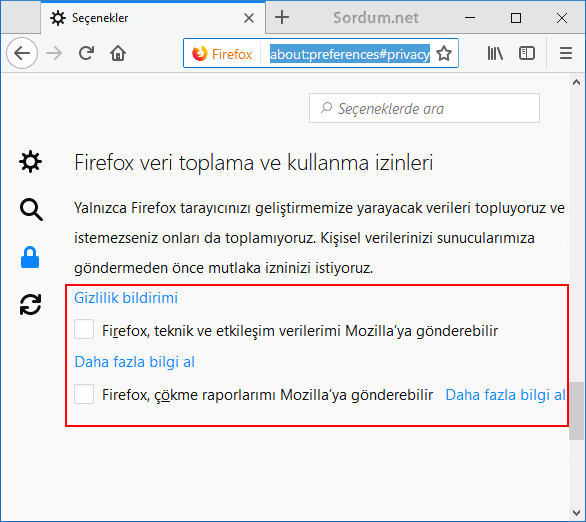Close the Seçenekler tab
This screenshot has height=522, width=586.
point(249,18)
